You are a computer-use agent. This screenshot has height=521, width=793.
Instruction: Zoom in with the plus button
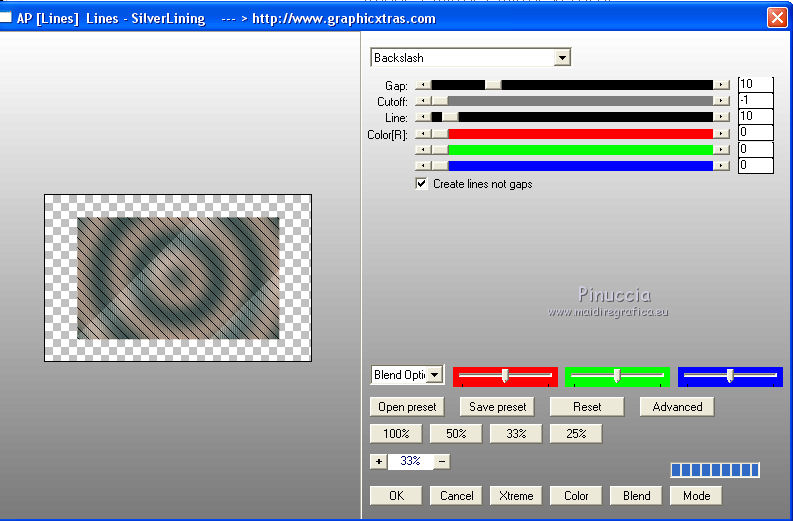point(379,461)
